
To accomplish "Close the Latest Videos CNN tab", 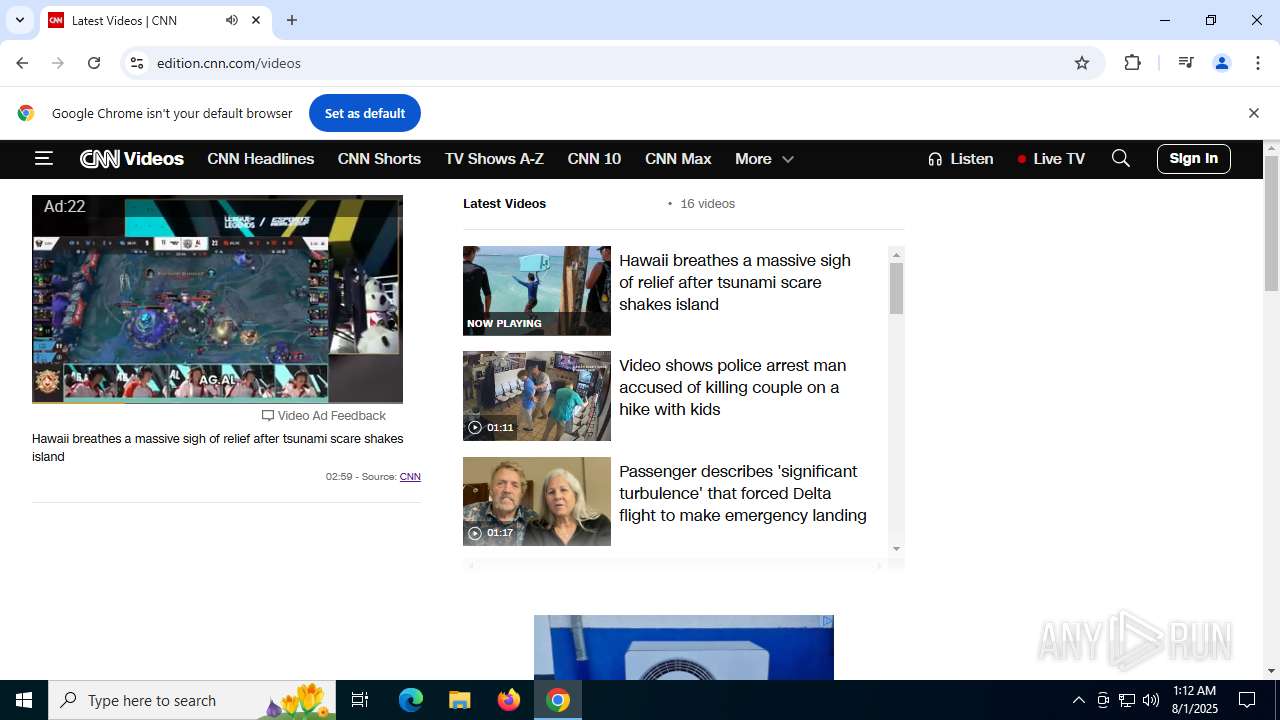I will (x=256, y=20).
